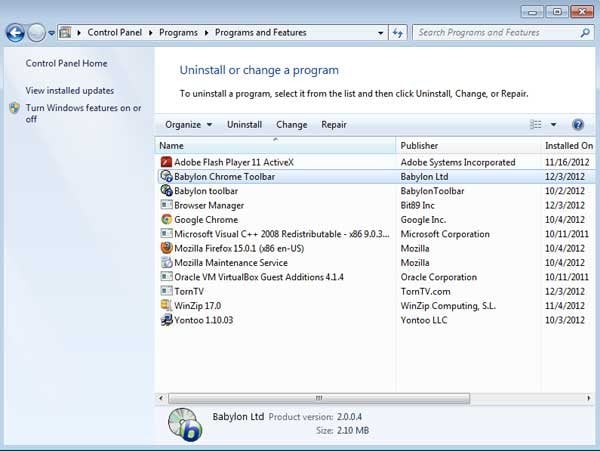This screenshot has height=451, width=600.
Task: Click Uninstall in the toolbar
Action: [245, 125]
